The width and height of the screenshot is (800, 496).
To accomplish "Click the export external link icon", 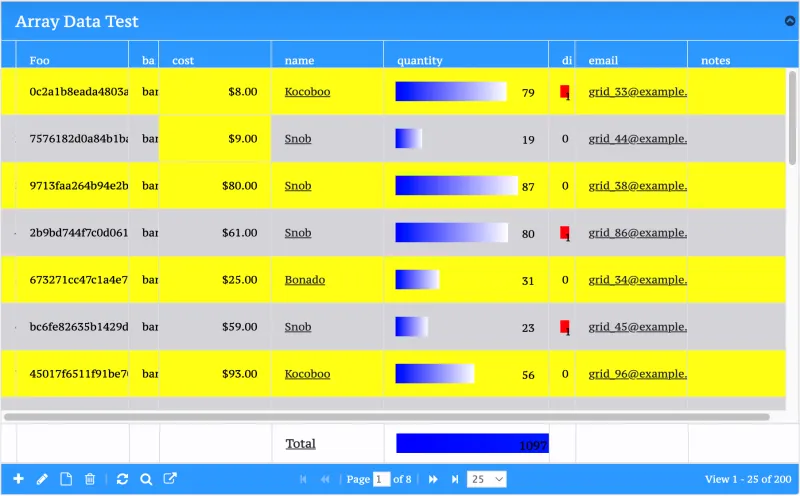I will coord(170,478).
